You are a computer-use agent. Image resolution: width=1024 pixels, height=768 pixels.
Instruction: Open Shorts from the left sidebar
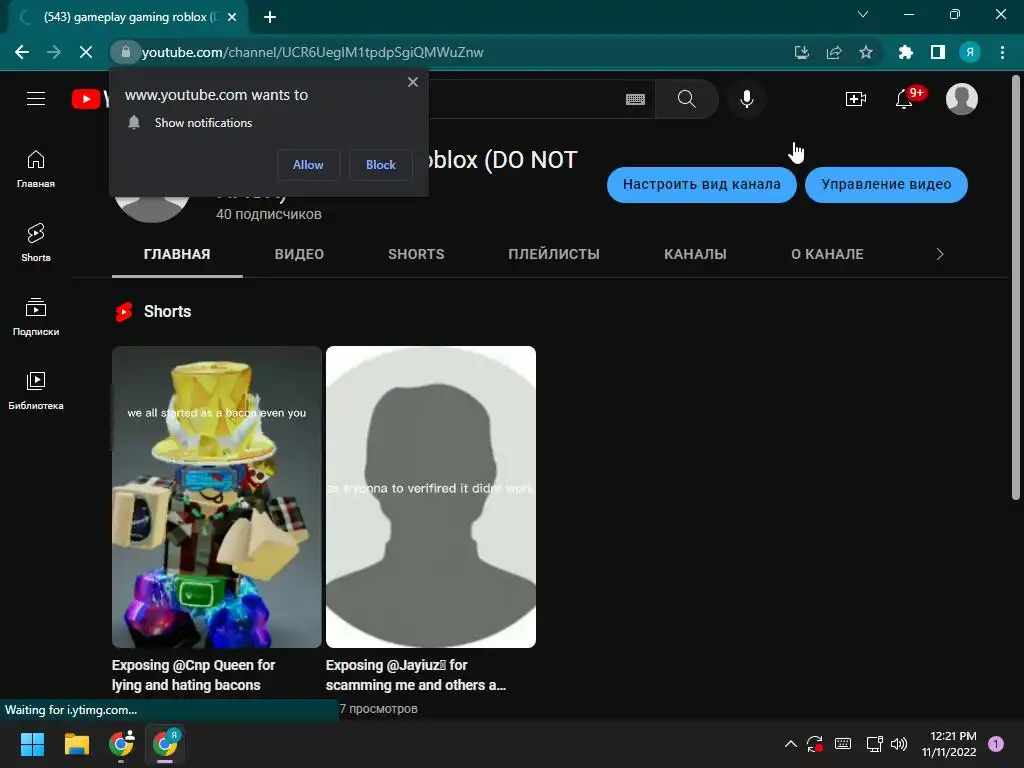(x=36, y=242)
